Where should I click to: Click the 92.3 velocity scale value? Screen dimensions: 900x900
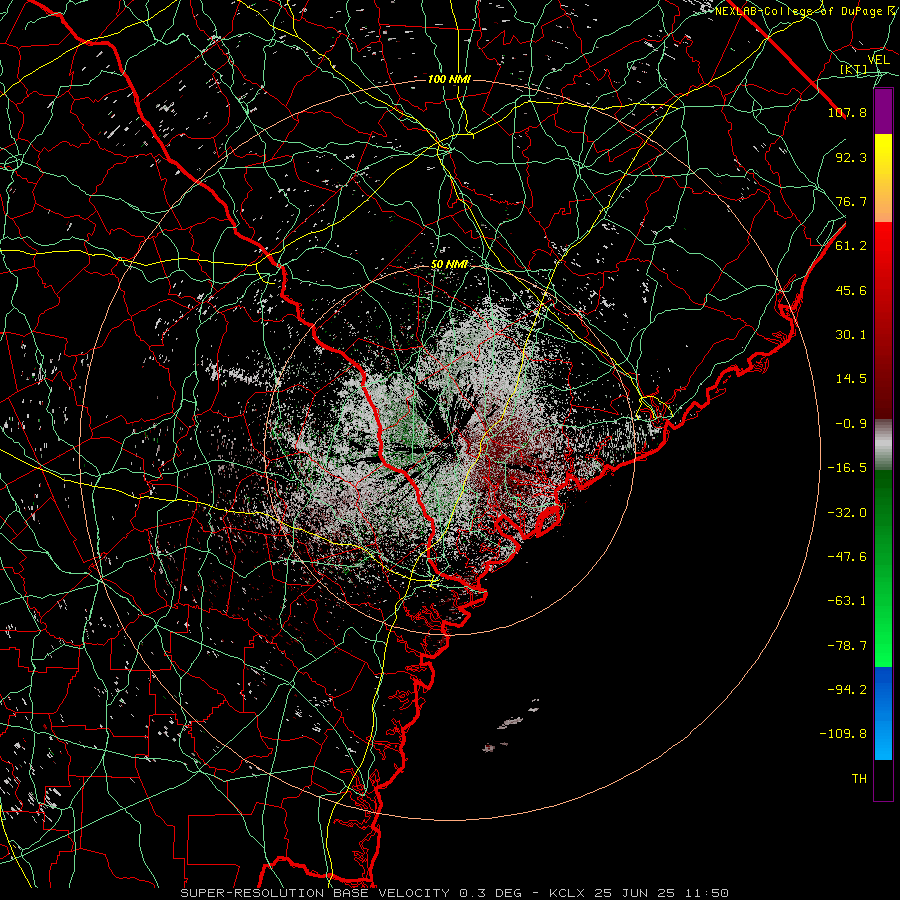851,157
